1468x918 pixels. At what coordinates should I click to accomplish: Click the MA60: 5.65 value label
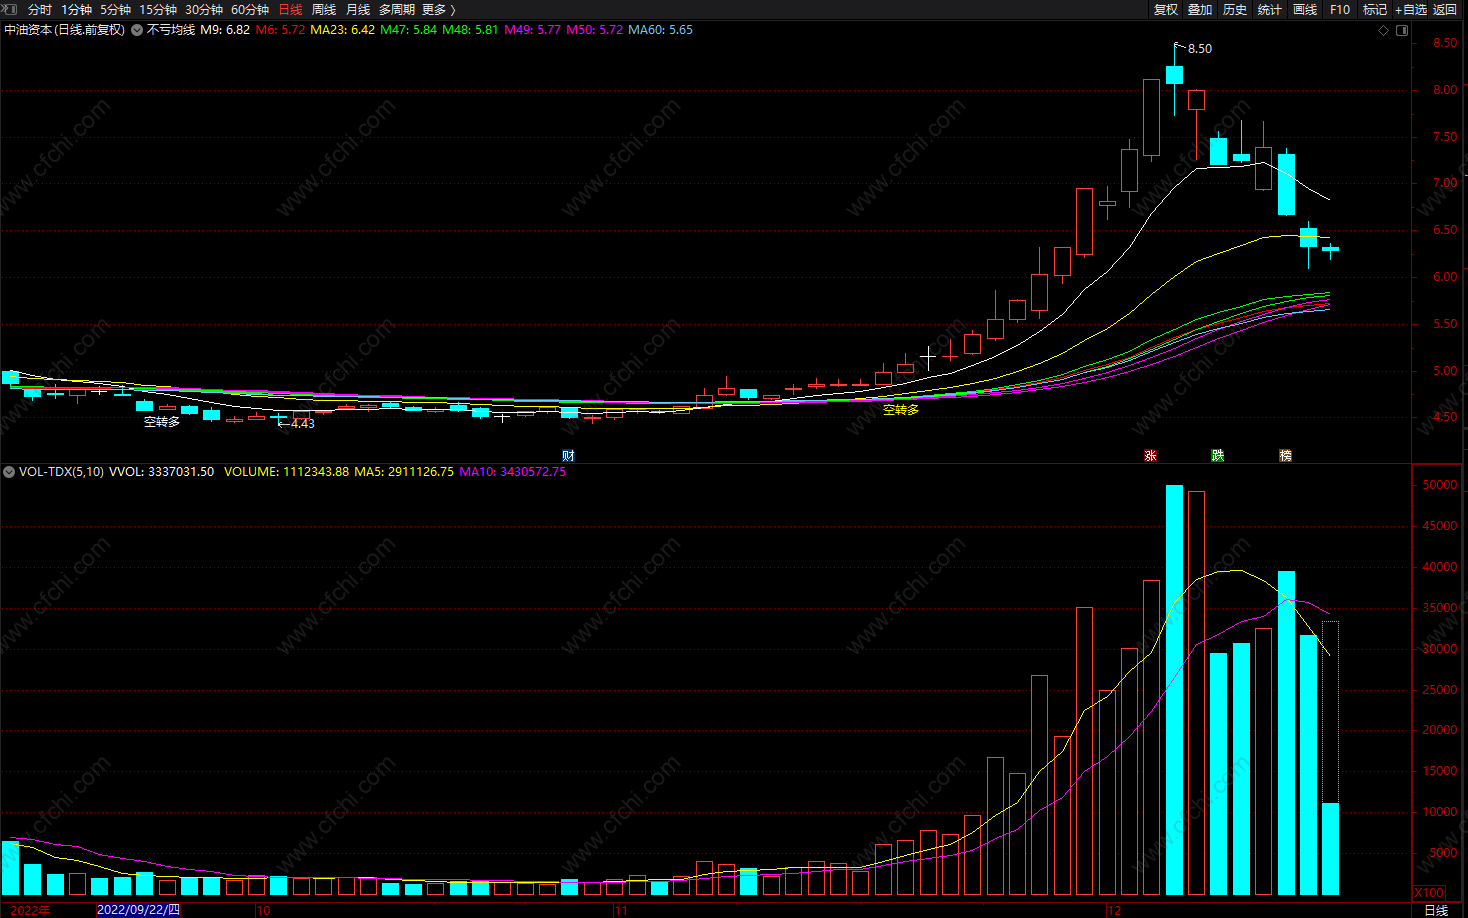coord(660,30)
